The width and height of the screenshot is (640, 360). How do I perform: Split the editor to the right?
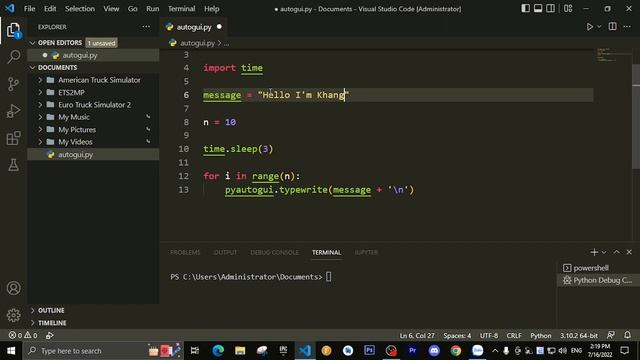(x=613, y=27)
